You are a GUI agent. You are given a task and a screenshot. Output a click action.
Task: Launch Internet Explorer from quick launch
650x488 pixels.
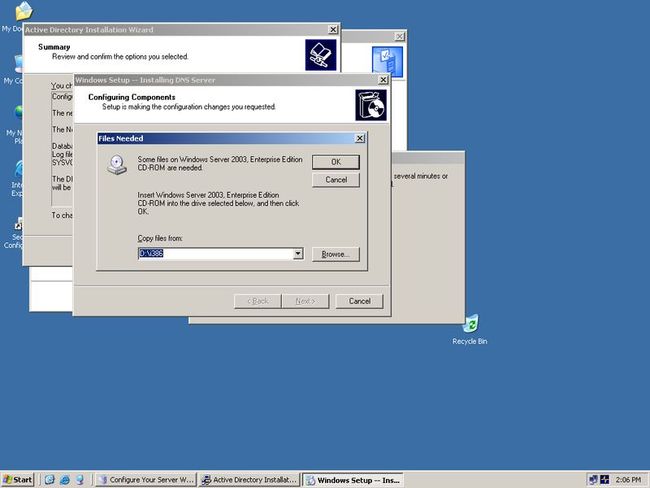coord(65,480)
